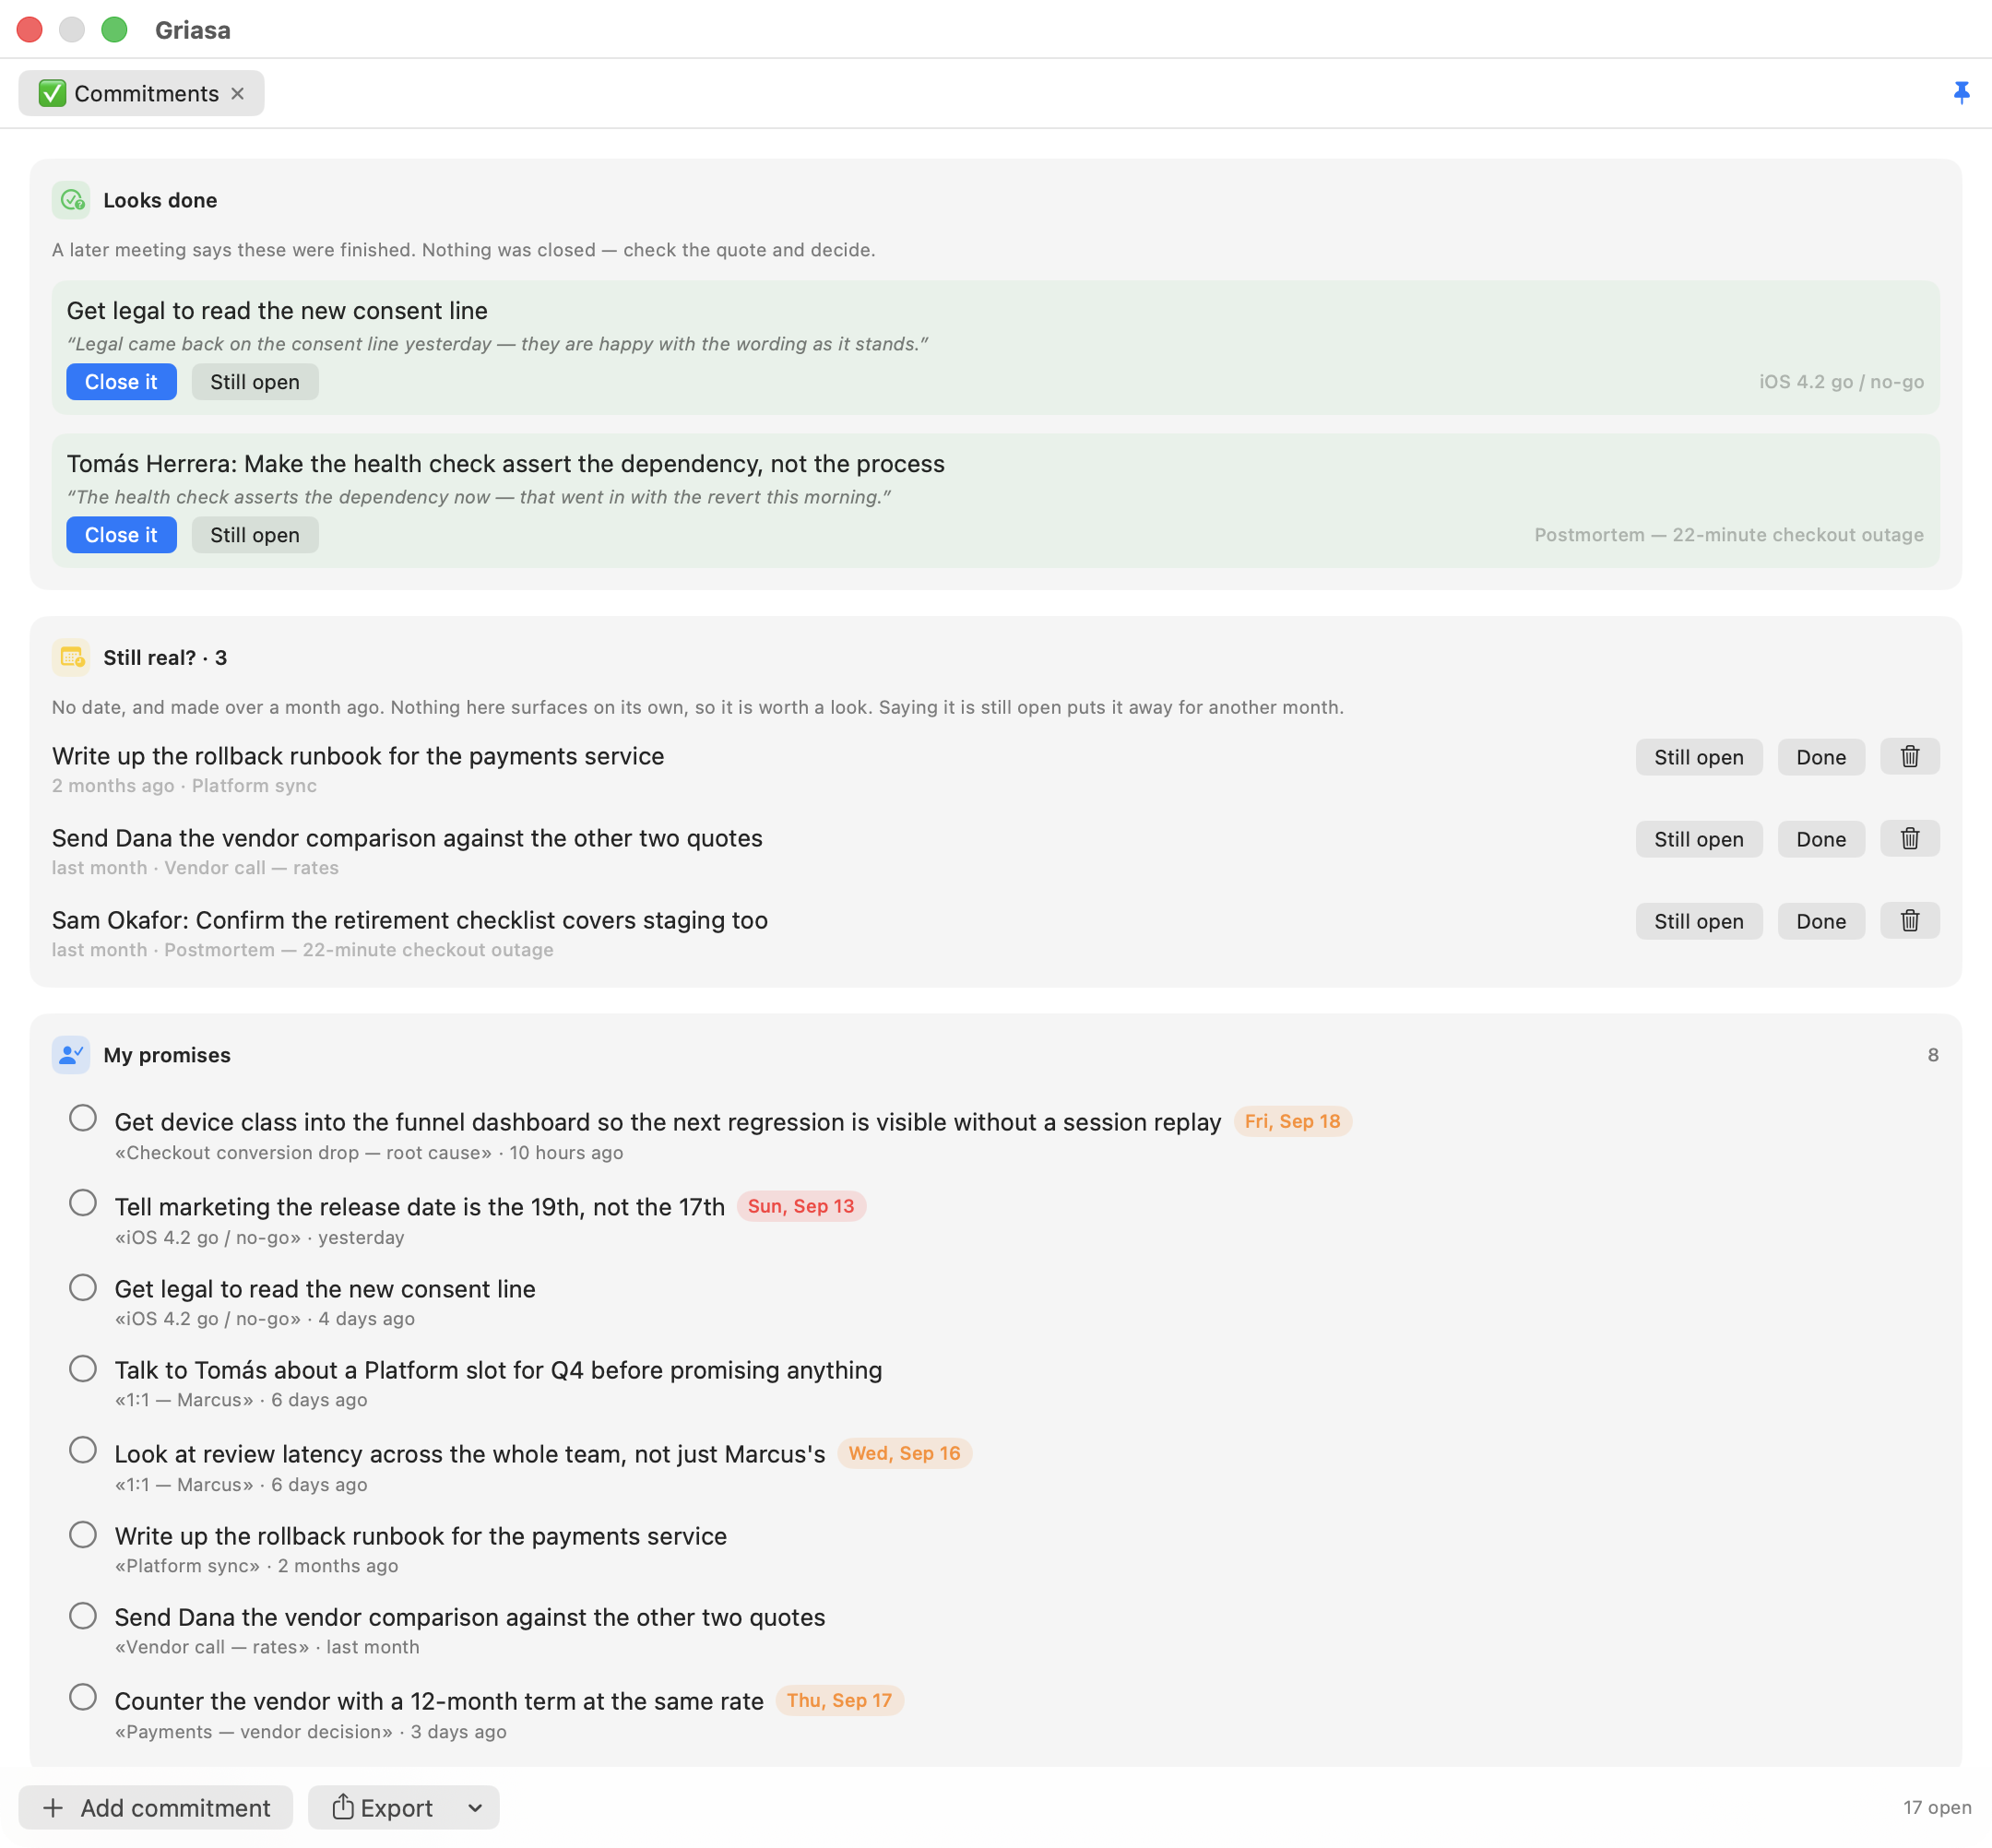
Task: Open the iOS 4.2 go / no-go source in Looks done
Action: tap(1841, 382)
